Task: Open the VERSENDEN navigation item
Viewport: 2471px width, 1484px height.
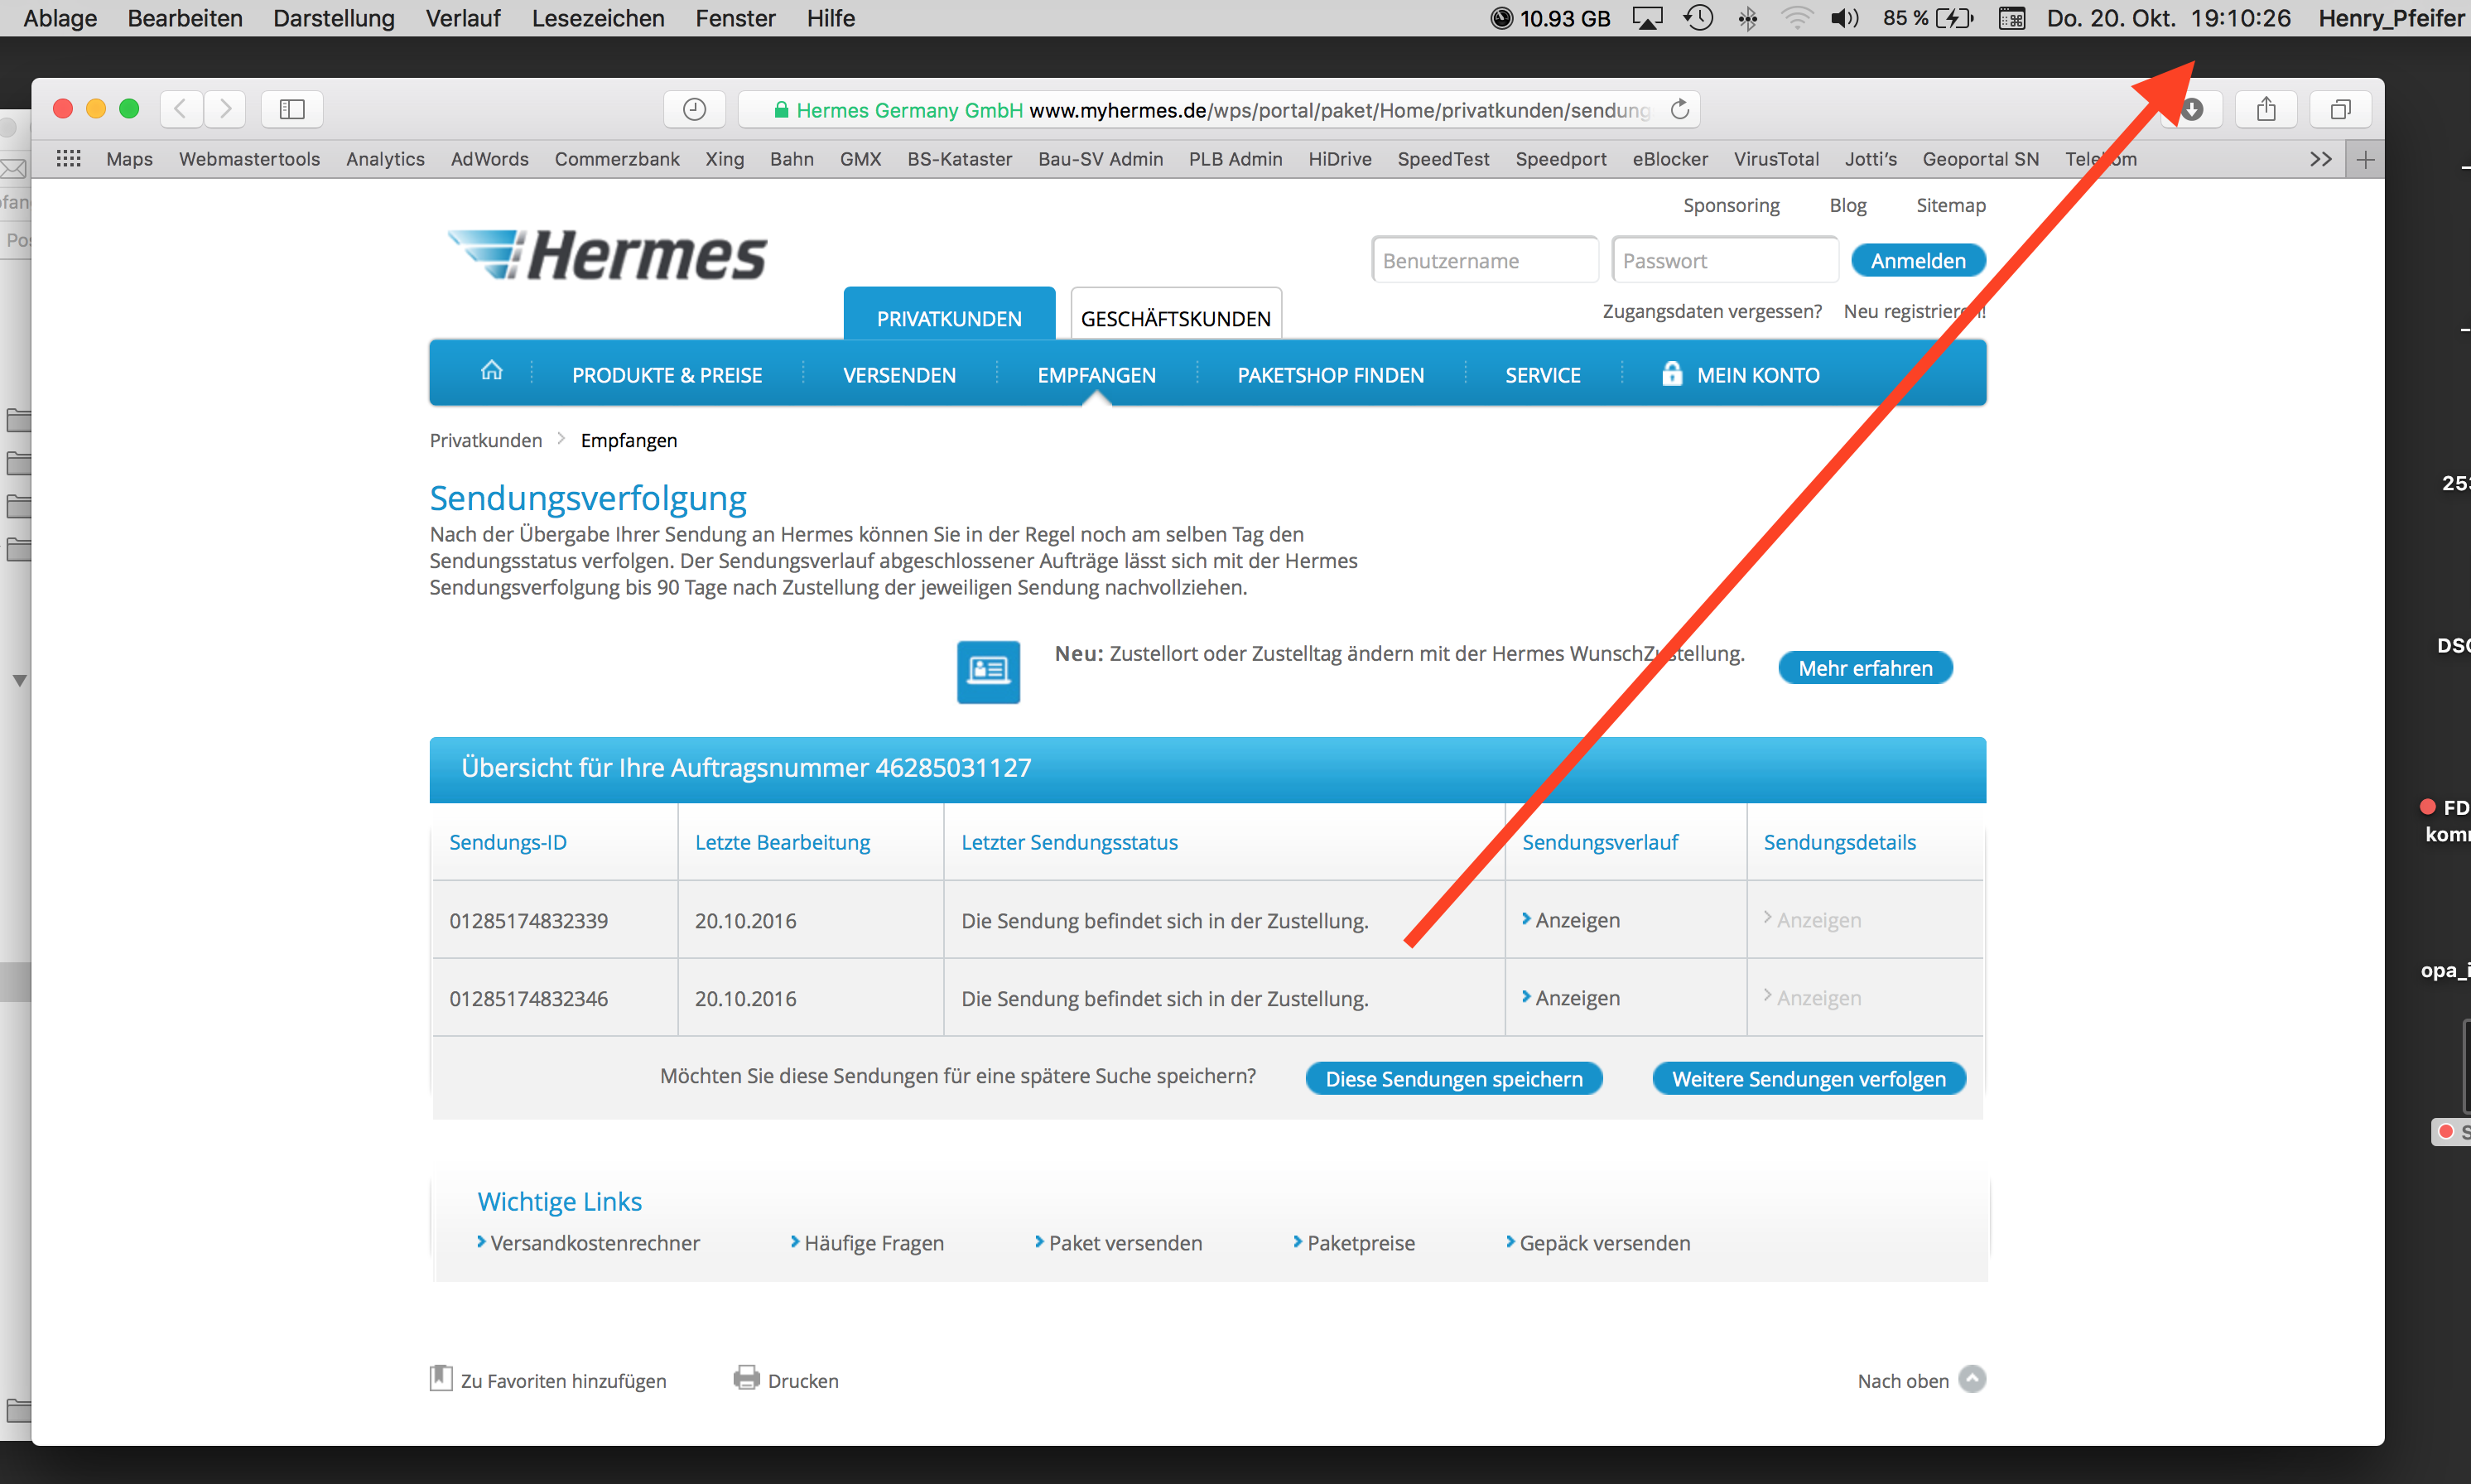Action: [x=899, y=375]
